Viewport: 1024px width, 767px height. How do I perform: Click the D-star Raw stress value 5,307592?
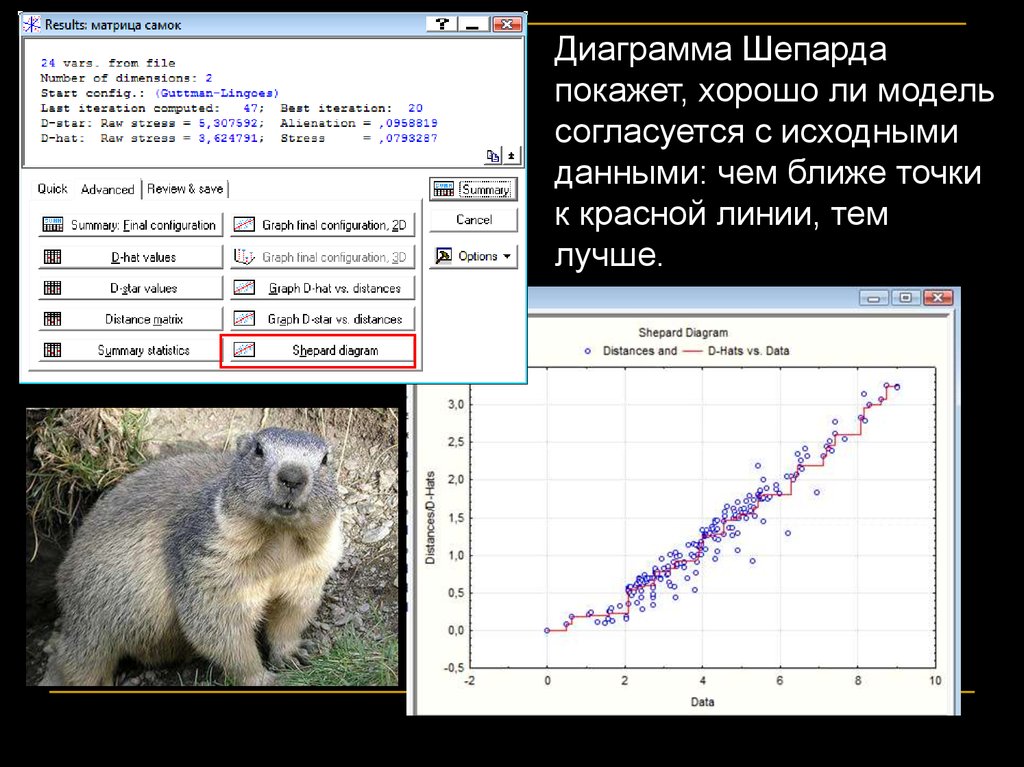(231, 123)
